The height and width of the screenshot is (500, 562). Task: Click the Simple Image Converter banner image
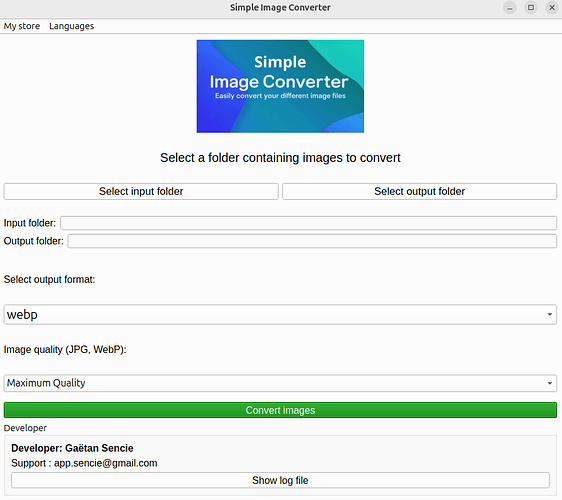pos(280,86)
